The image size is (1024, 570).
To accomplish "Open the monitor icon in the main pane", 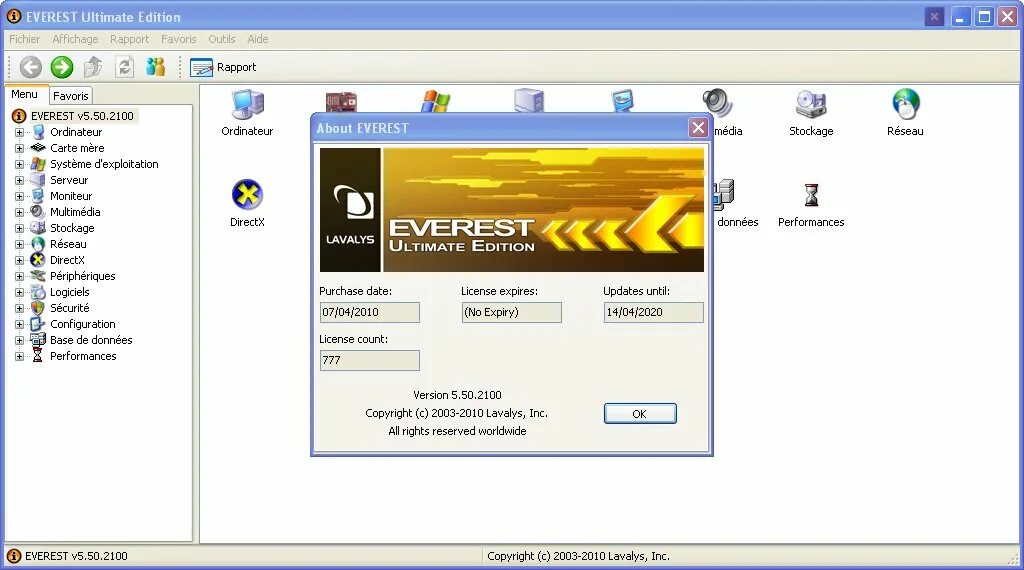I will (x=622, y=101).
